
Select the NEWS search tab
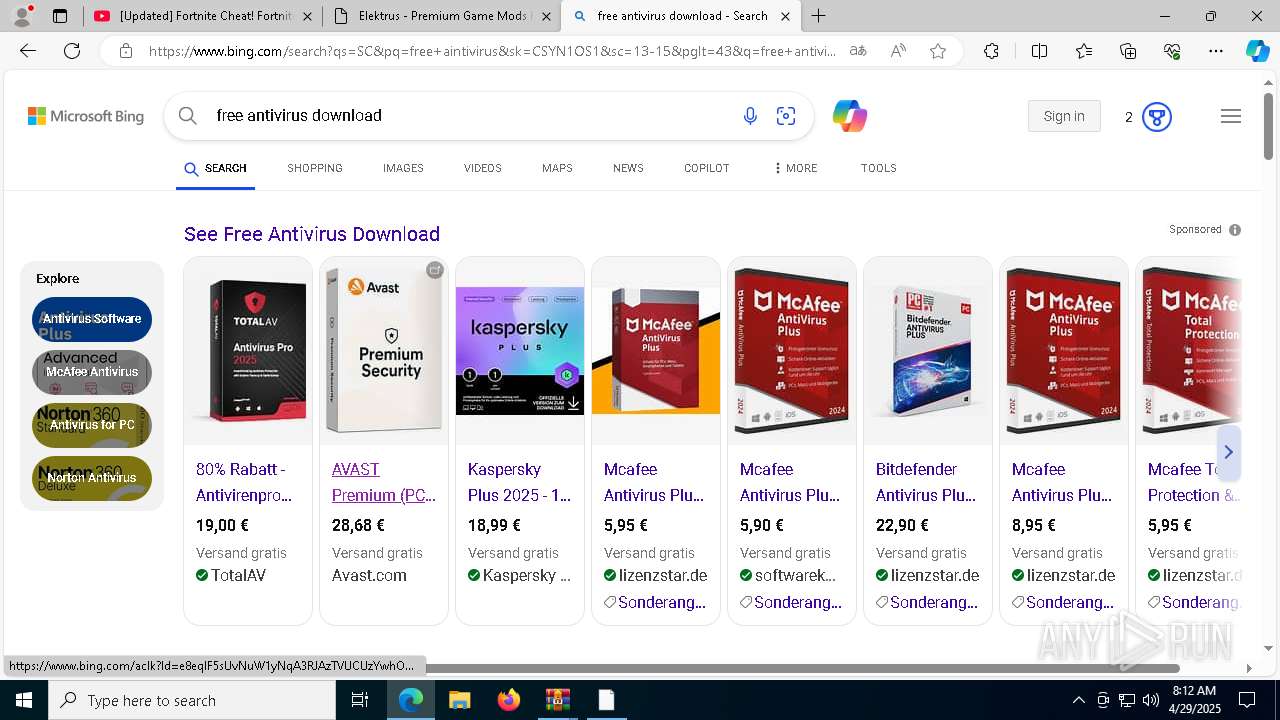628,168
